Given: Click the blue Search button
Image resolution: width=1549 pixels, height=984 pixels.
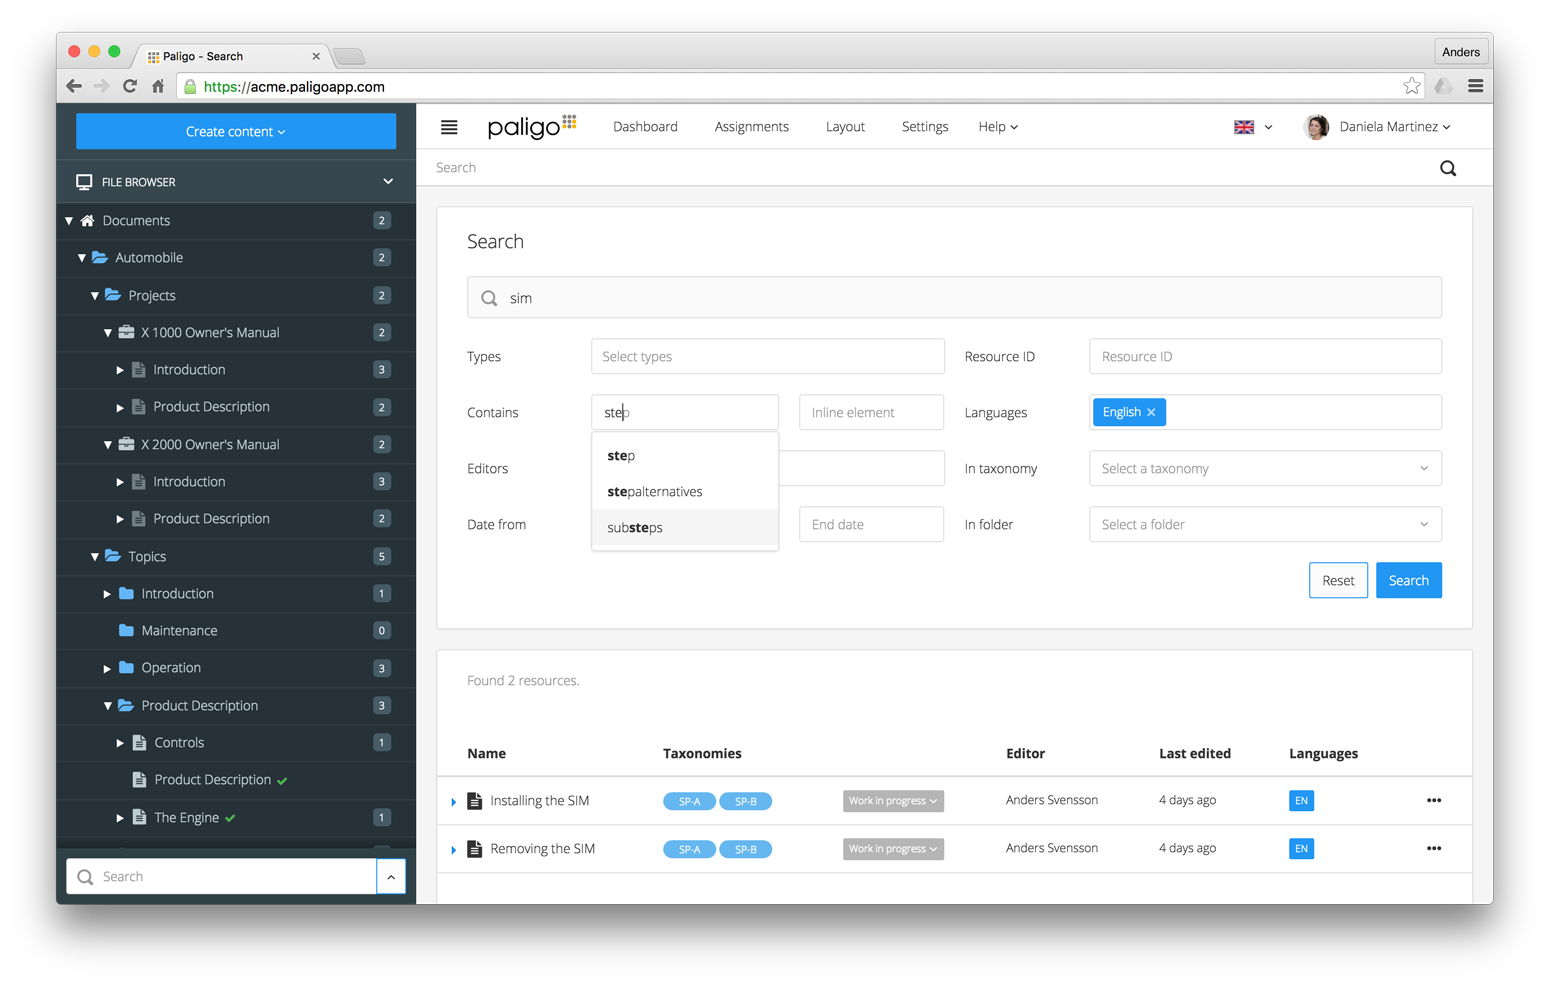Looking at the screenshot, I should coord(1408,580).
